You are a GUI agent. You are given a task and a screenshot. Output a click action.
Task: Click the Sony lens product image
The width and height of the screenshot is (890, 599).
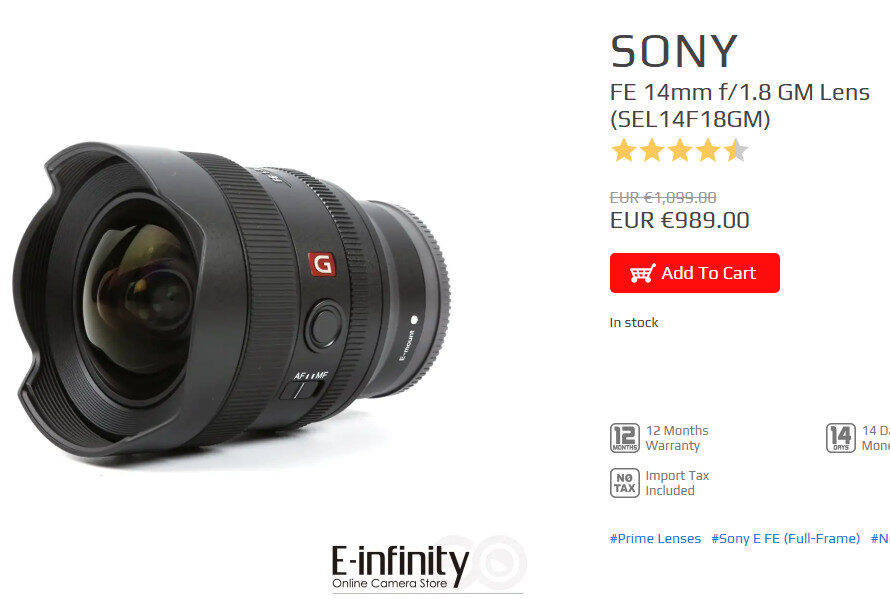[x=232, y=300]
